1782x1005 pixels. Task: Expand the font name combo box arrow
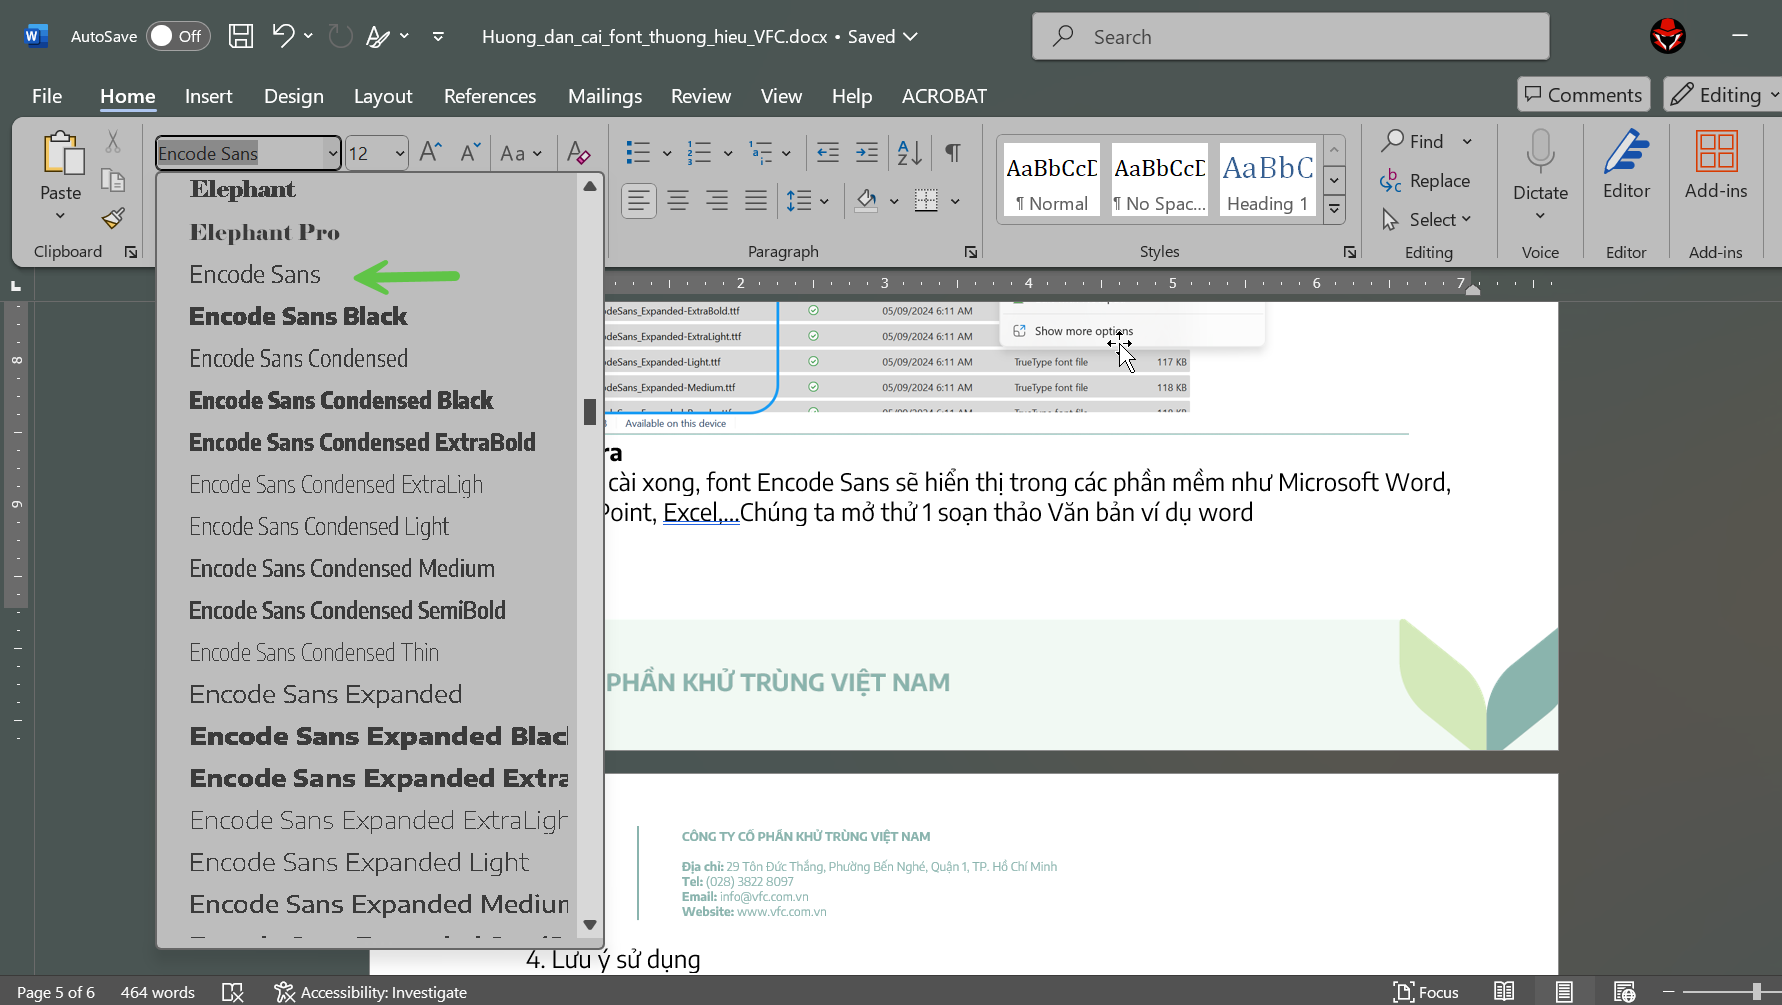(333, 153)
